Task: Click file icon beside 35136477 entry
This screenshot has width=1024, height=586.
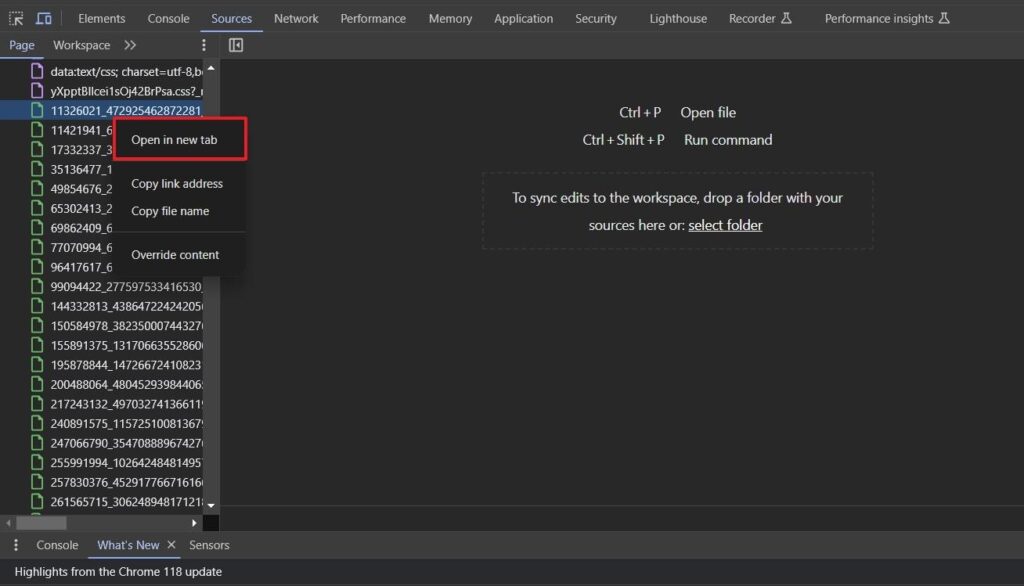Action: pos(37,169)
